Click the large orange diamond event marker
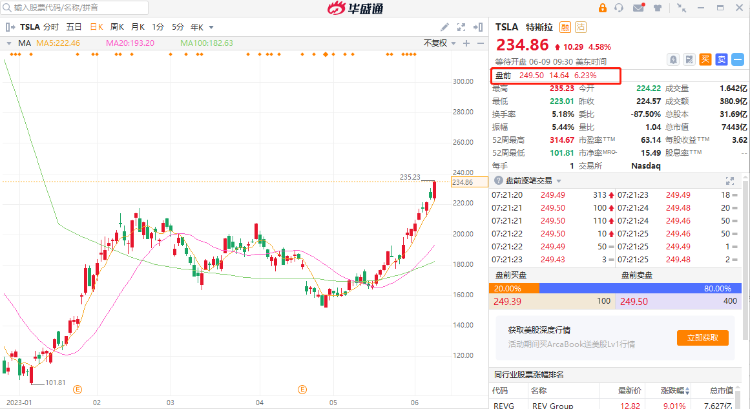 pyautogui.click(x=325, y=55)
